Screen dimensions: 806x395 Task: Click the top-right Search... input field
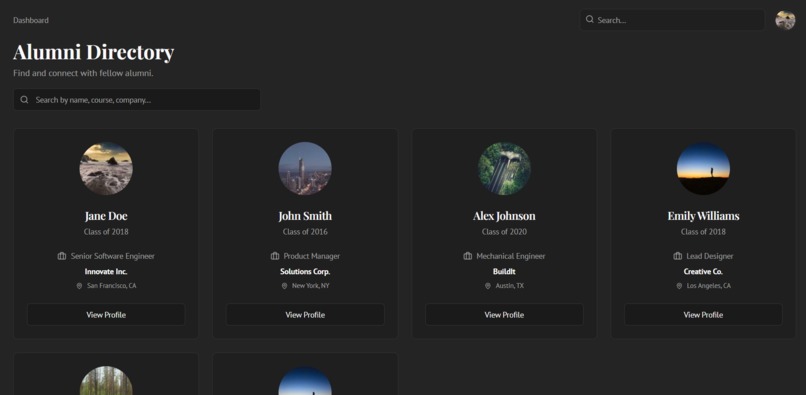pyautogui.click(x=672, y=20)
